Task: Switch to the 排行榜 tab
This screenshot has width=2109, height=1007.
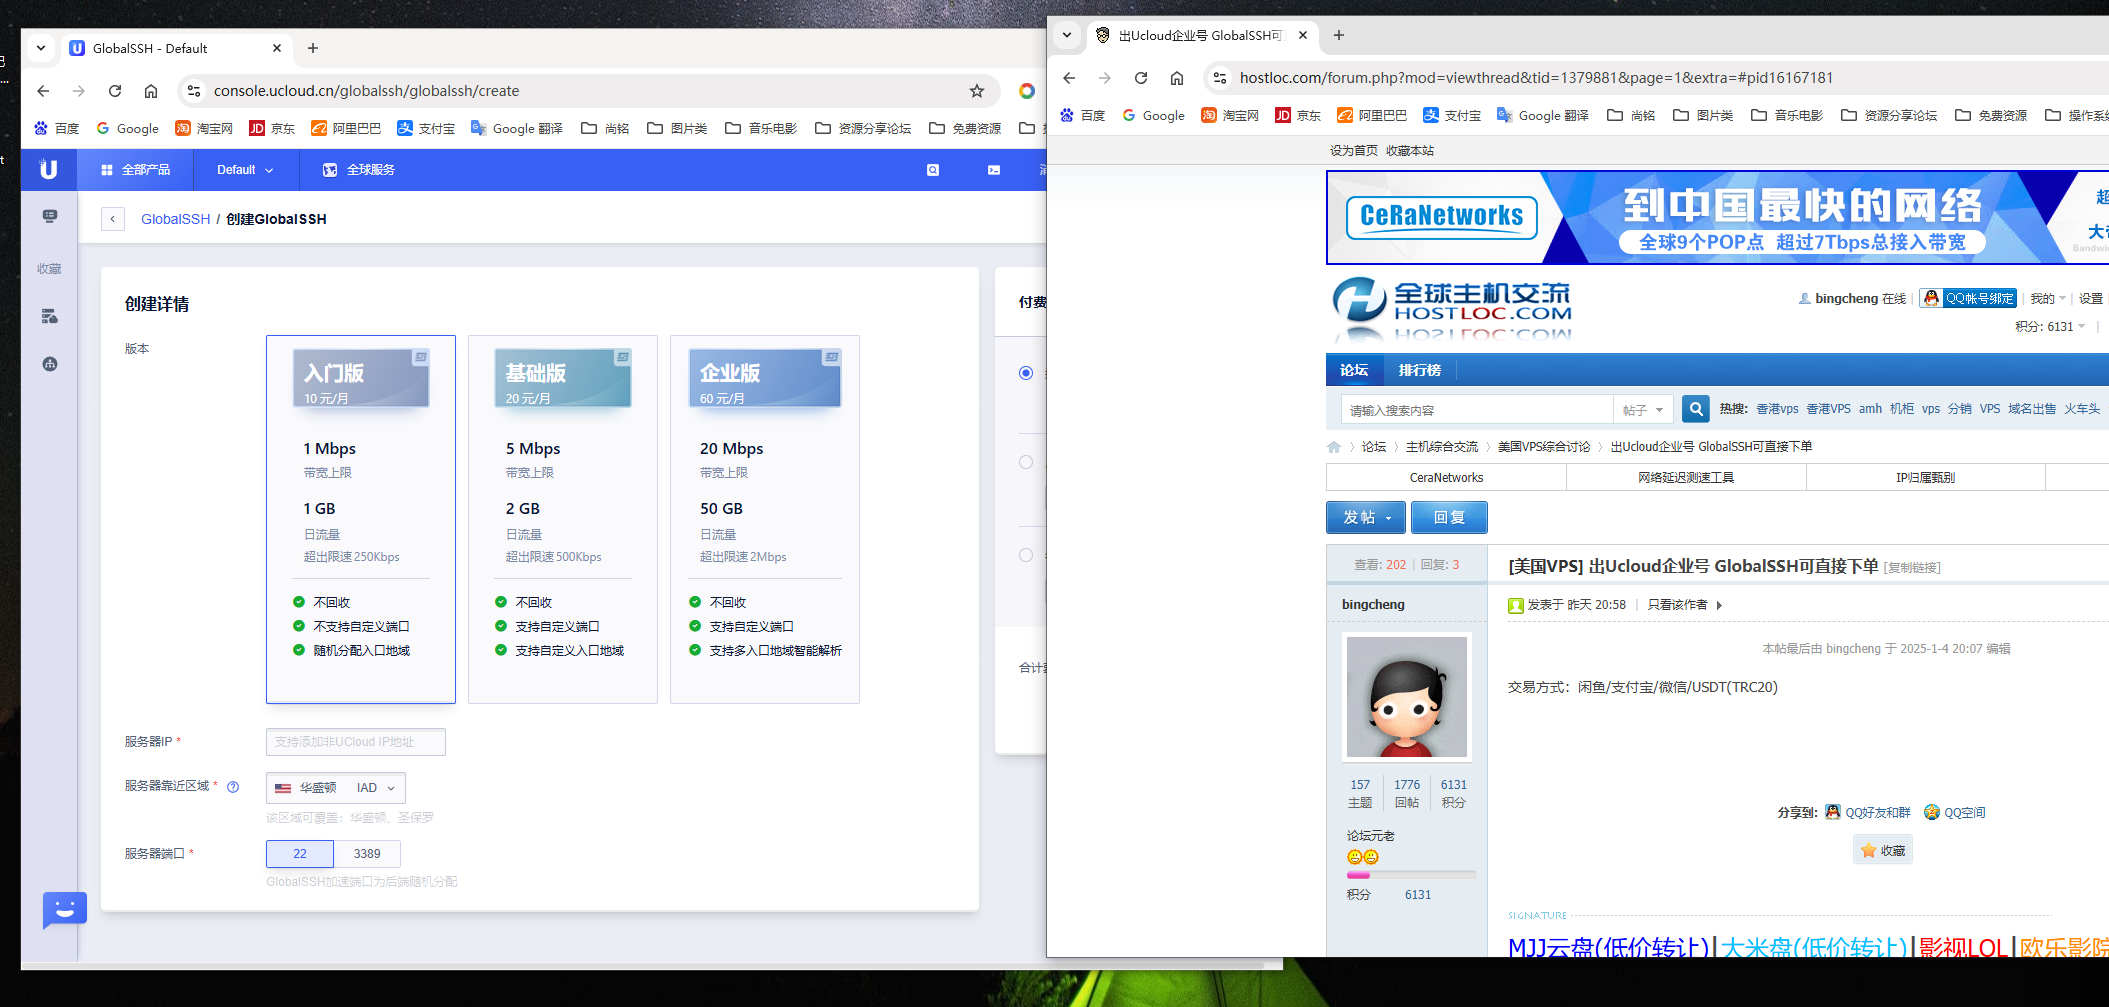Action: point(1419,370)
